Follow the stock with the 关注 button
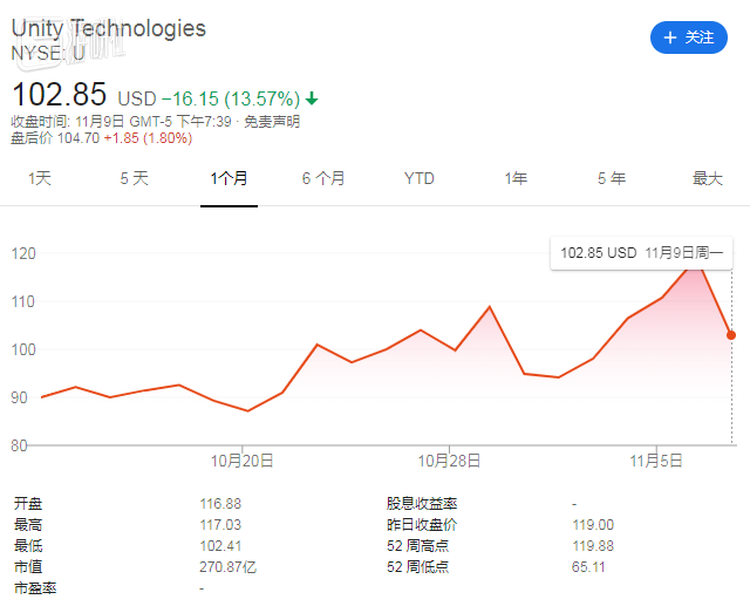 pos(689,37)
